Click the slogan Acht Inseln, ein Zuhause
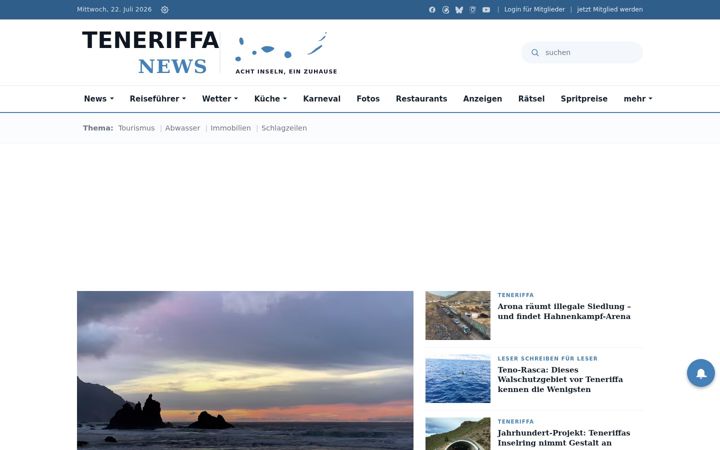This screenshot has height=450, width=720. click(286, 72)
